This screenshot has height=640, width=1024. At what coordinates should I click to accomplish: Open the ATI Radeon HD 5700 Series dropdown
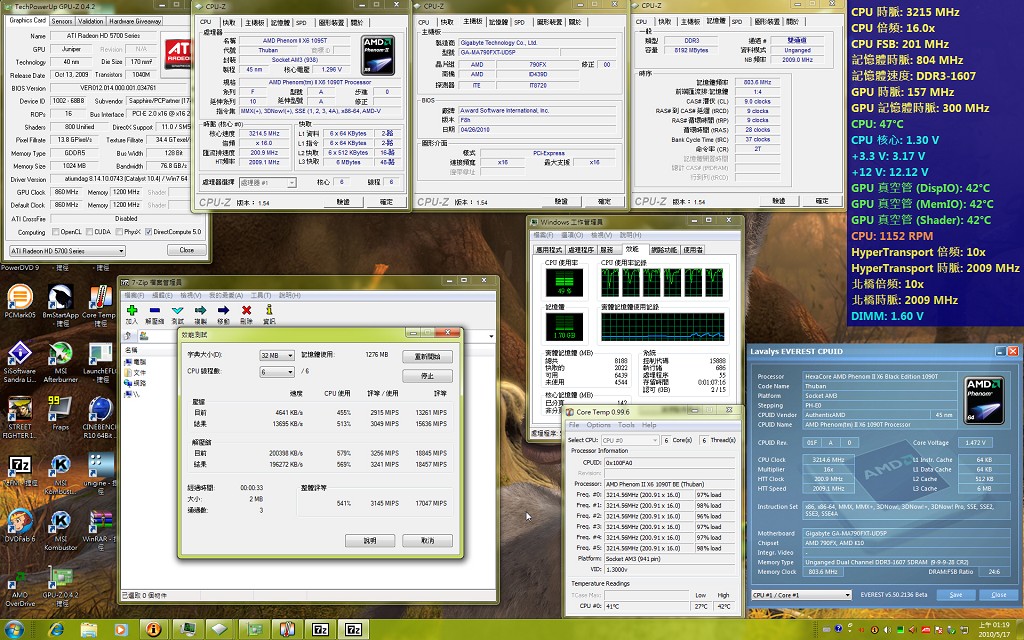67,251
